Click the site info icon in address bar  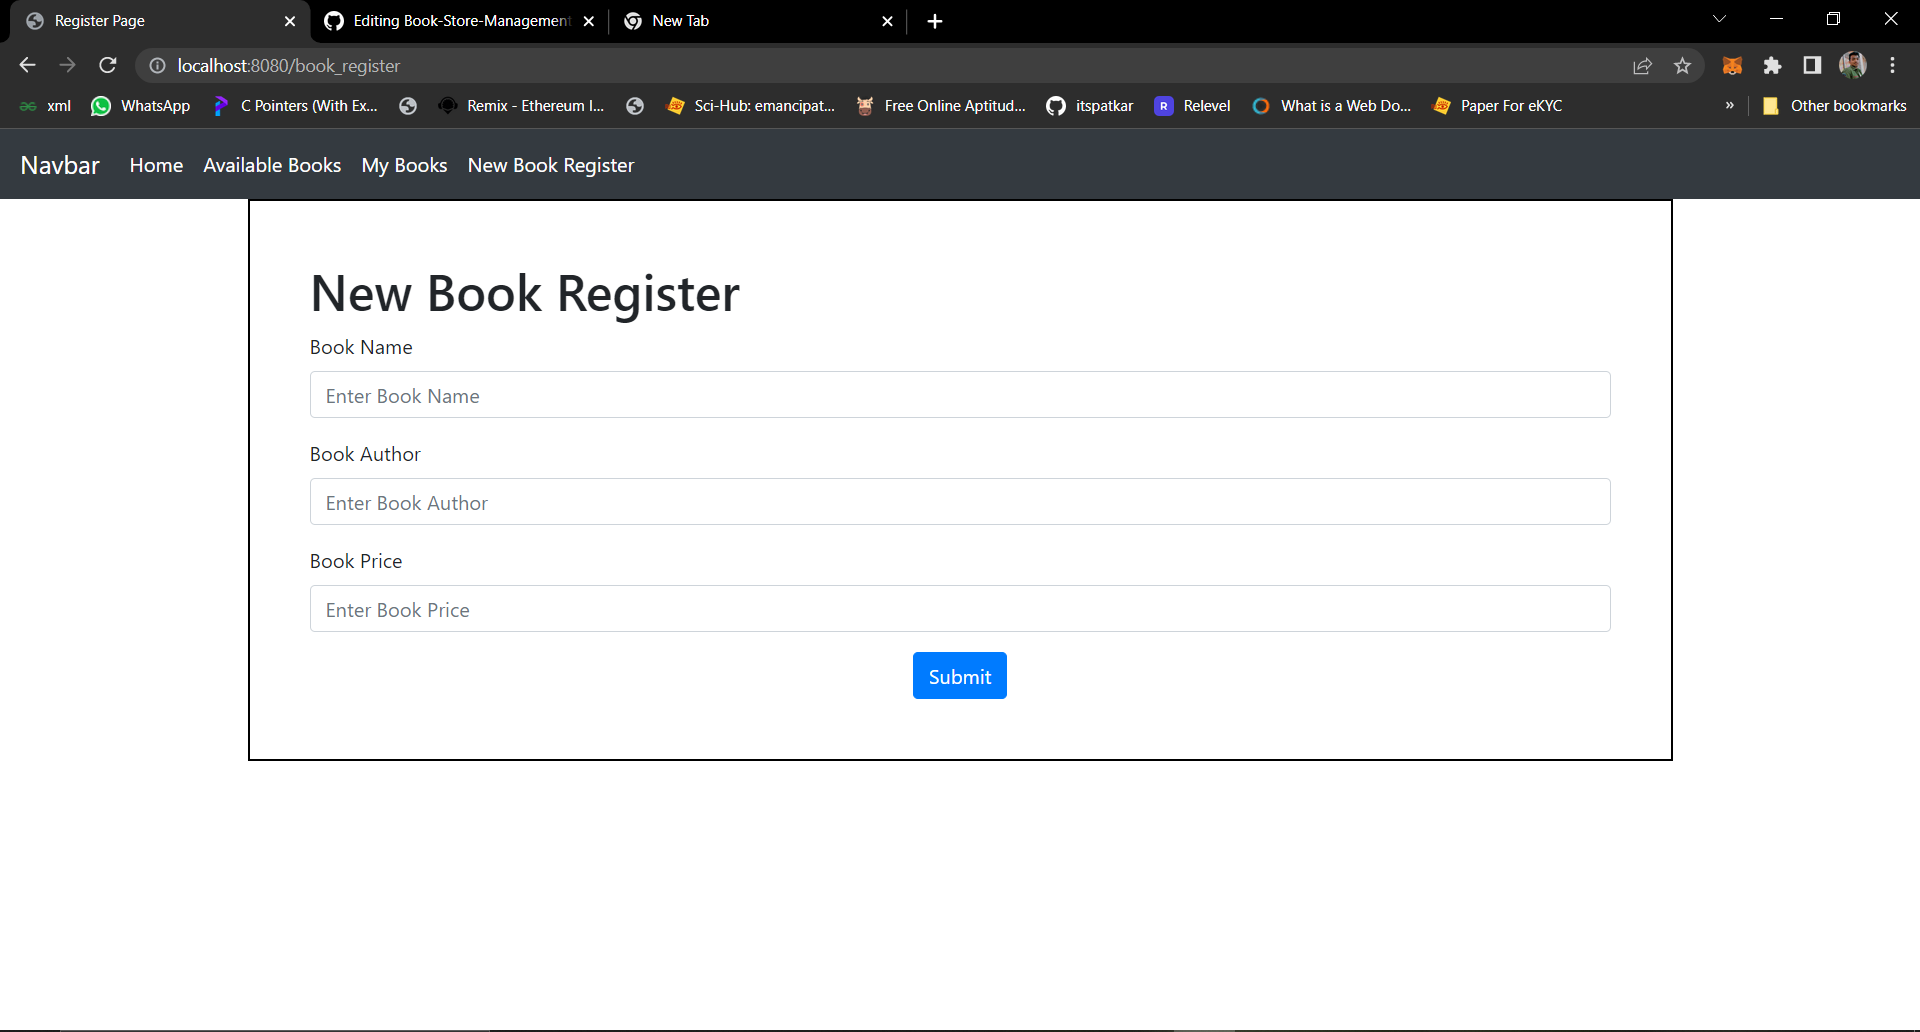[x=157, y=65]
